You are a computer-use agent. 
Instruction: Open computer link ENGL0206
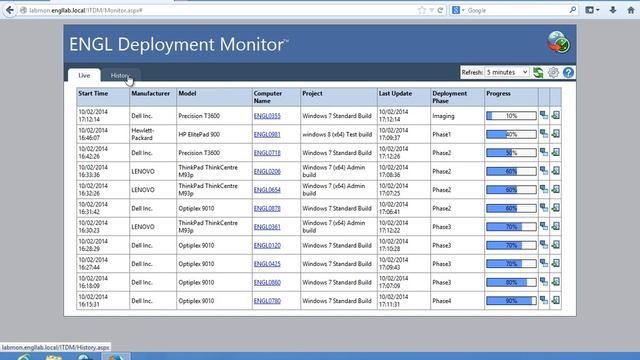pos(267,171)
